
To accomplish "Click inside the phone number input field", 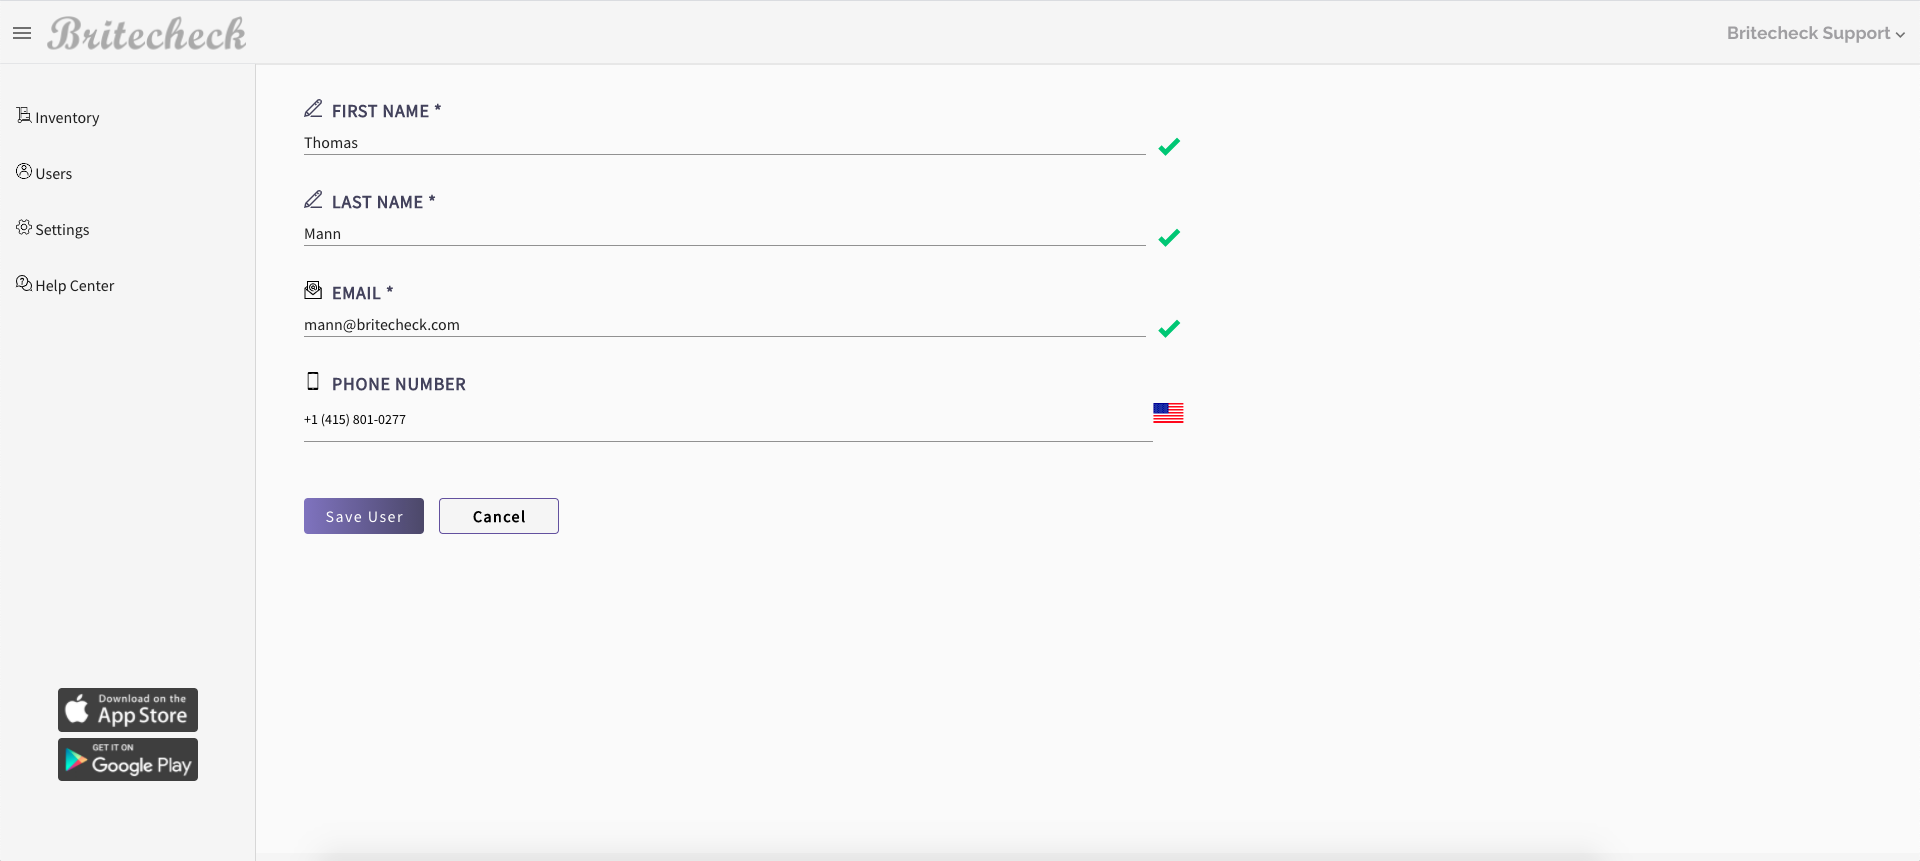I will click(700, 420).
